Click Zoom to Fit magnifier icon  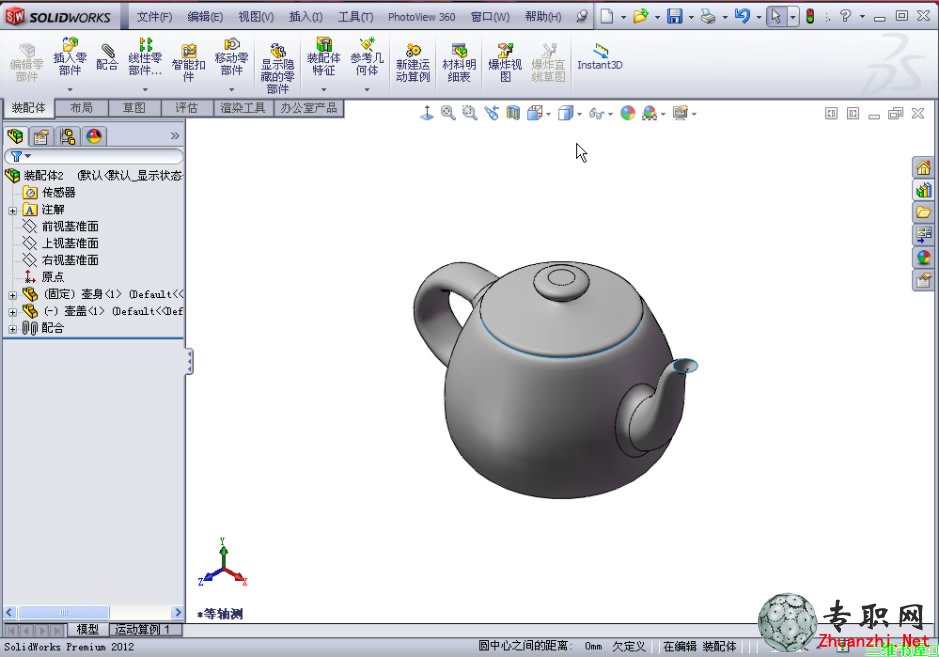(x=448, y=113)
